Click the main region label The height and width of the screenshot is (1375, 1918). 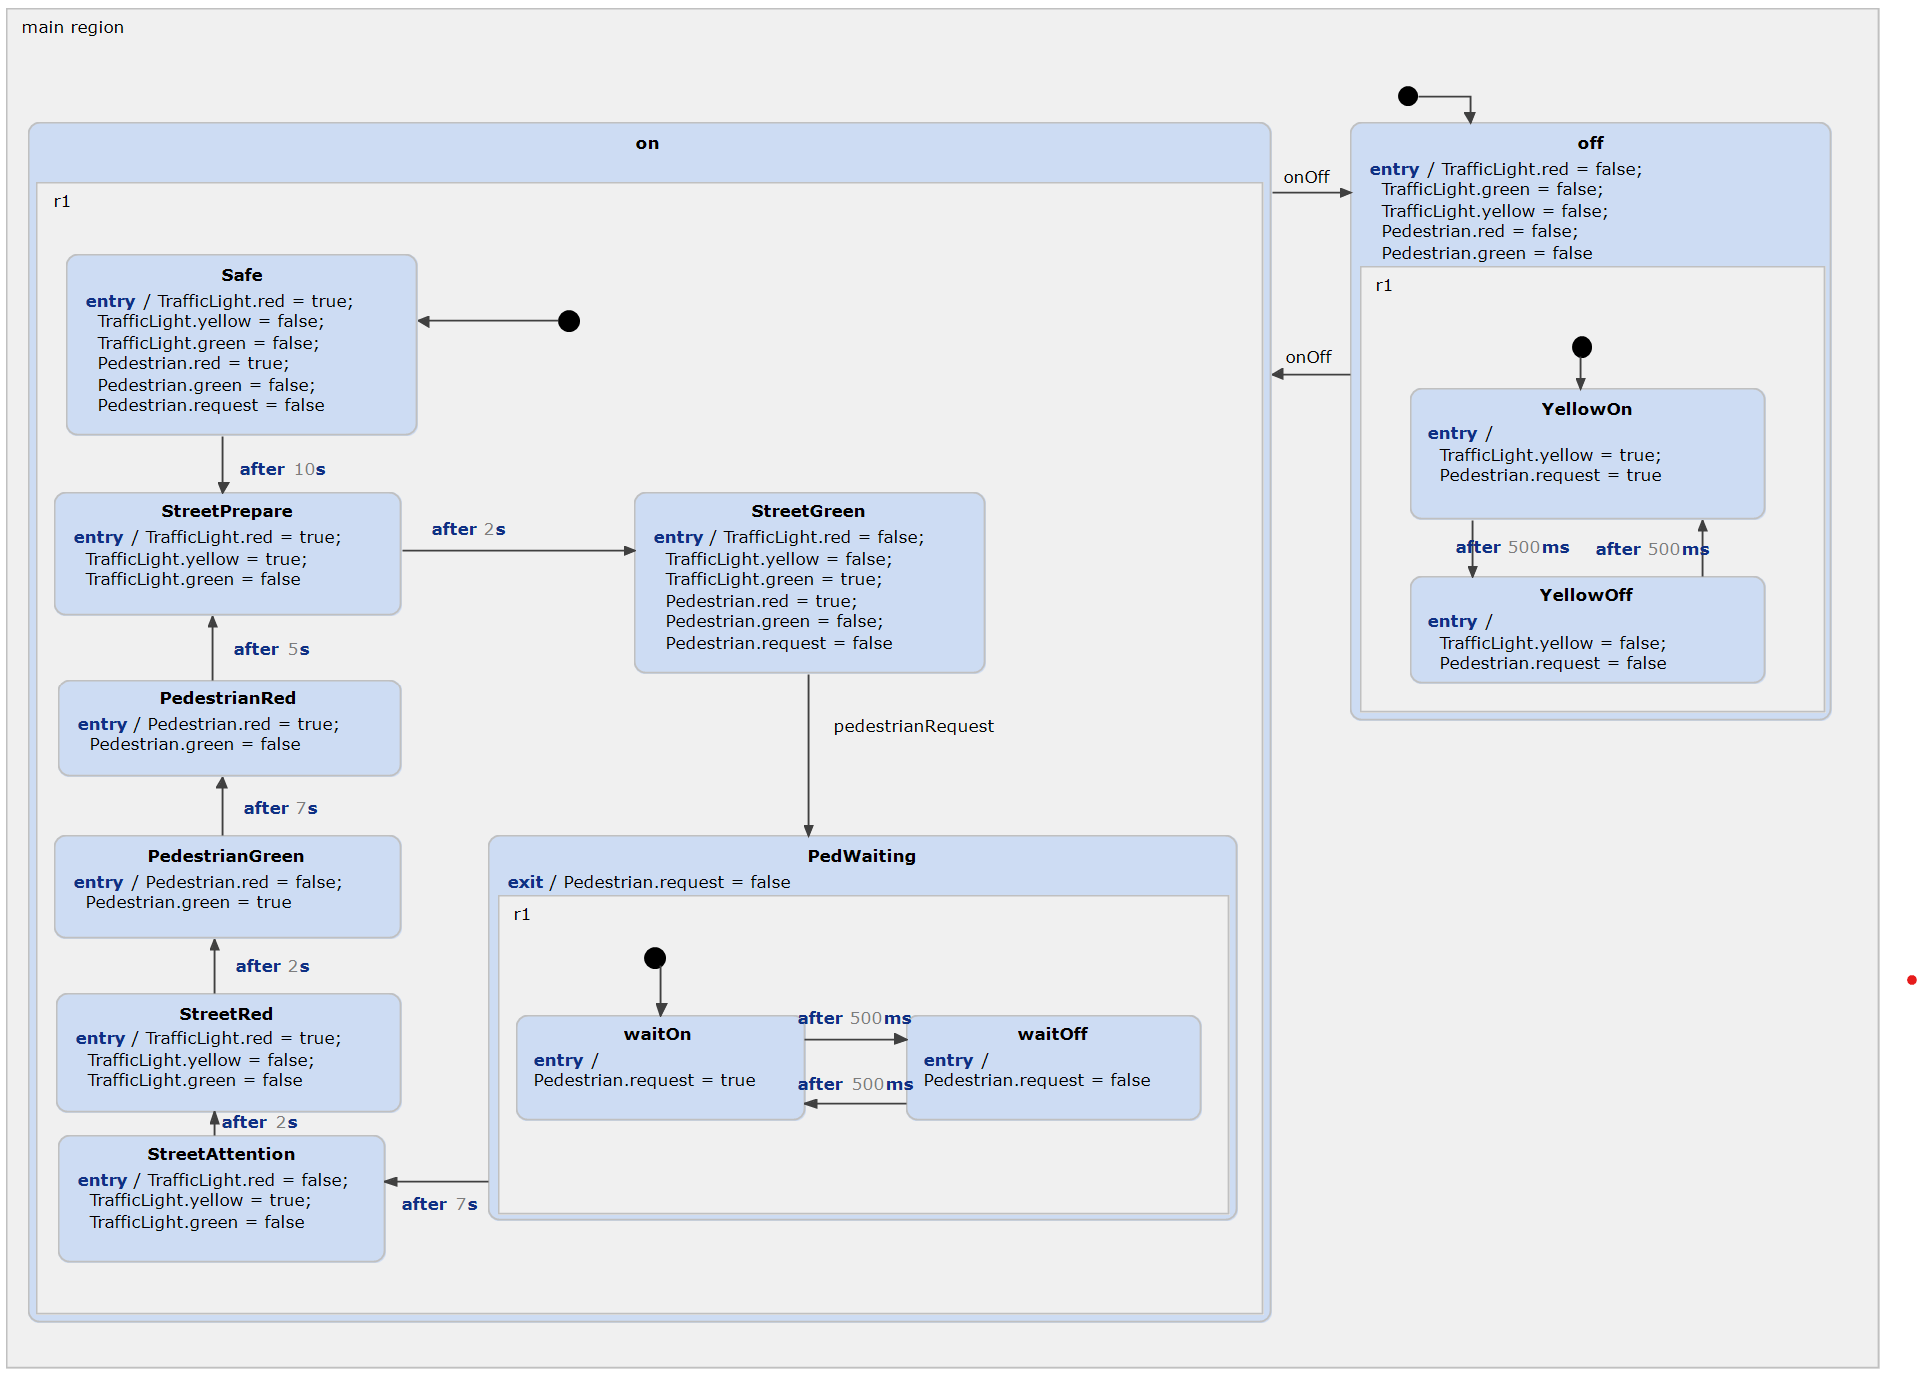[73, 27]
